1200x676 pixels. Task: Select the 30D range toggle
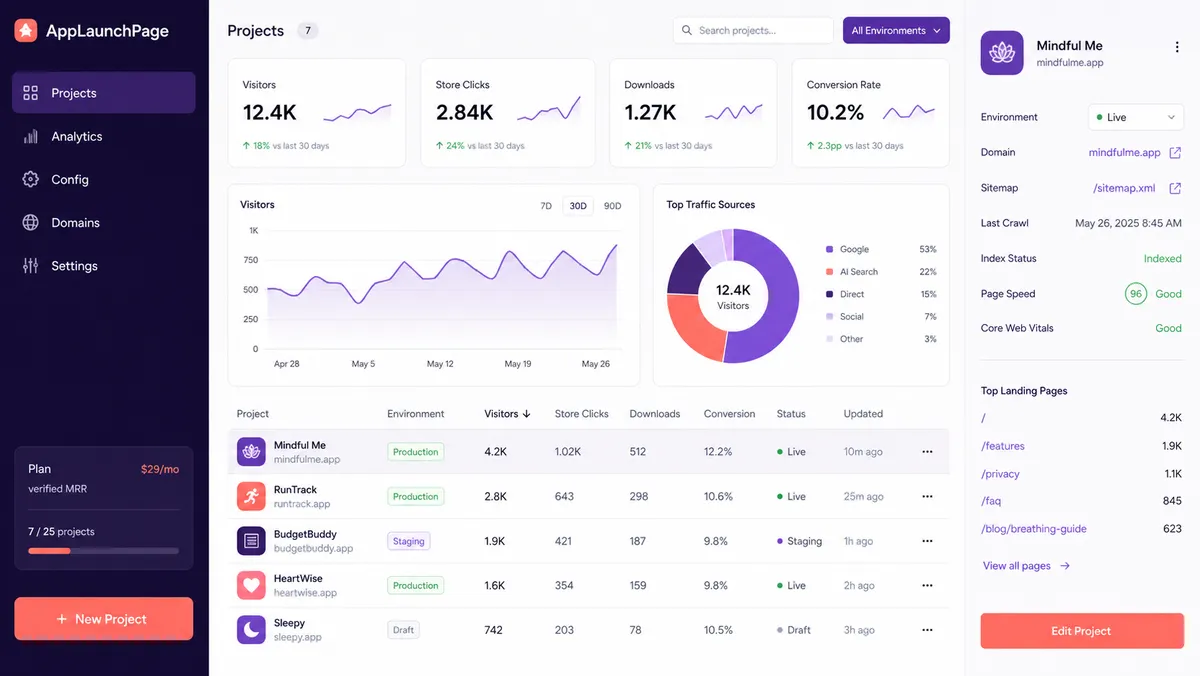[578, 206]
